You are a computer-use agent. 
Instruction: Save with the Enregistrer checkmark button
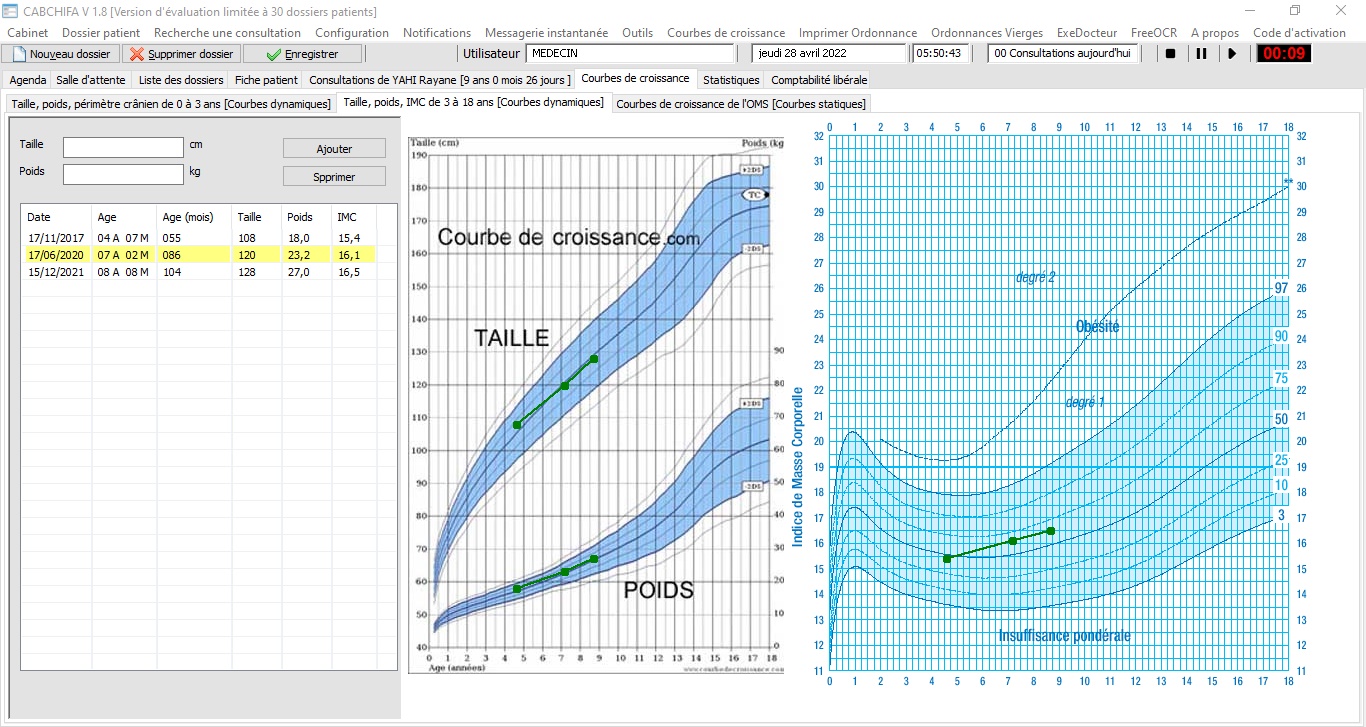(x=302, y=54)
